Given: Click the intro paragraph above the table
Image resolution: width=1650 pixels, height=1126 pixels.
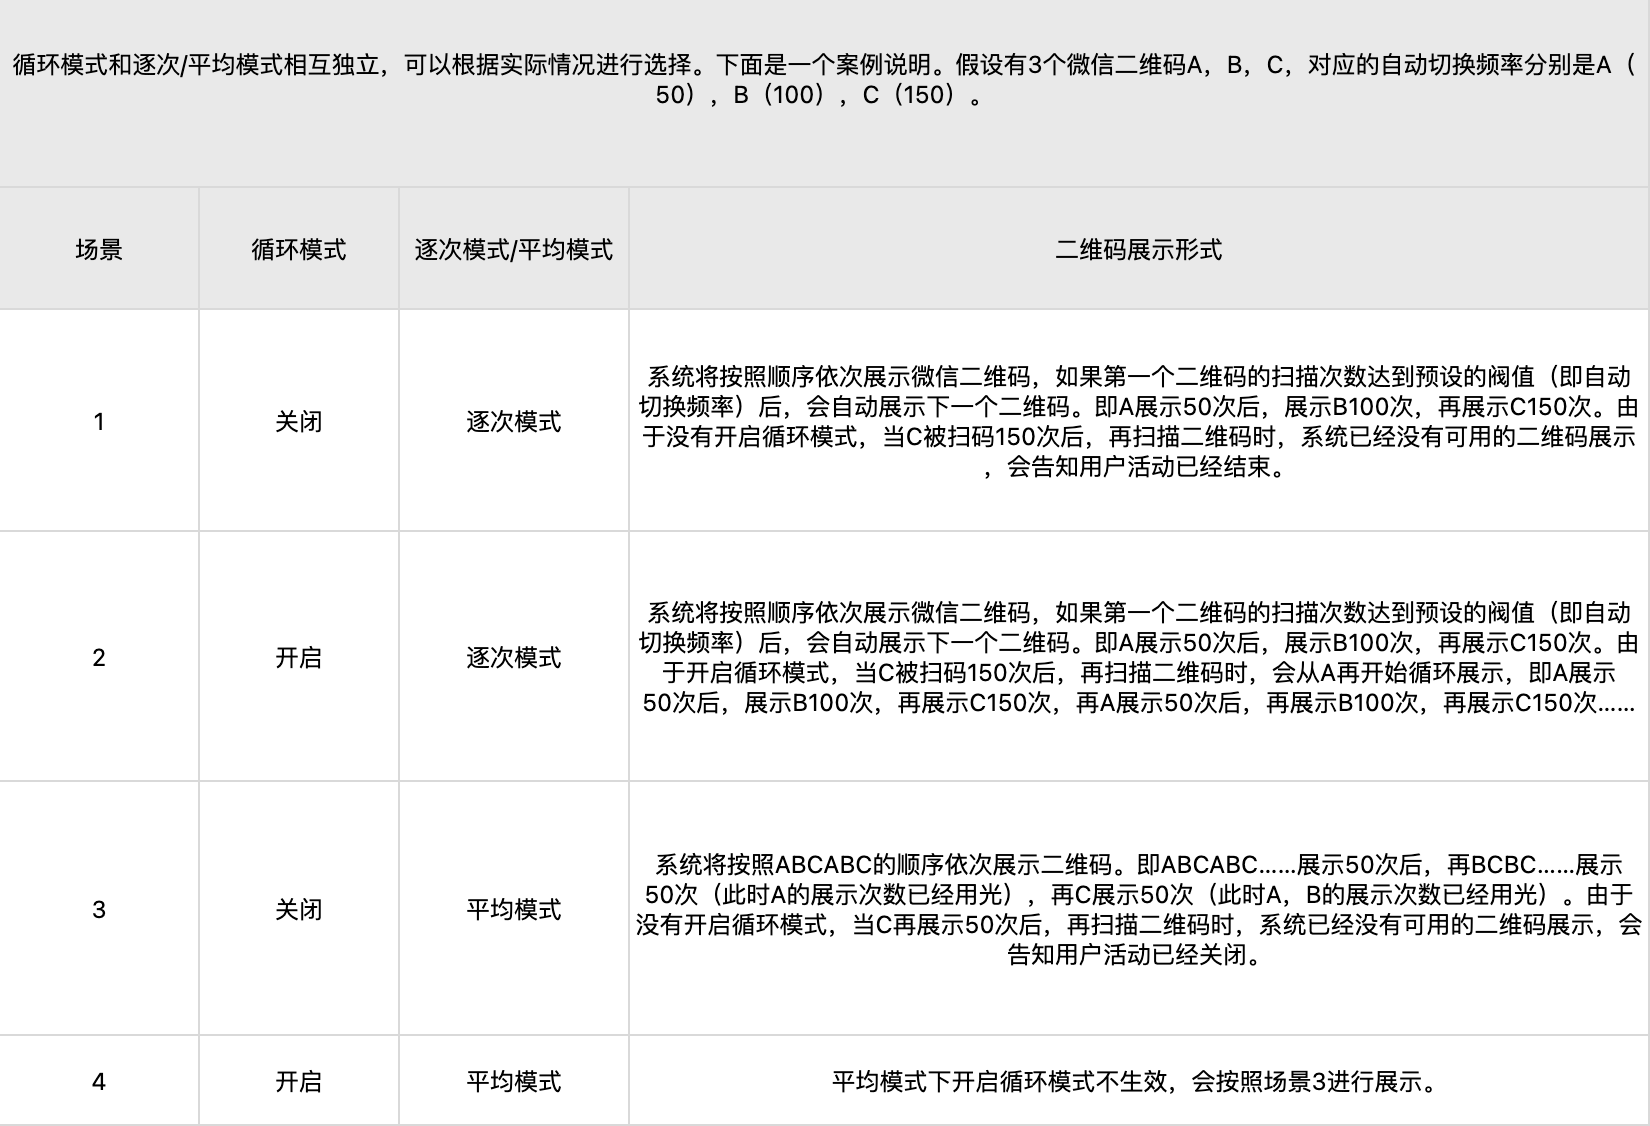Looking at the screenshot, I should point(824,80).
